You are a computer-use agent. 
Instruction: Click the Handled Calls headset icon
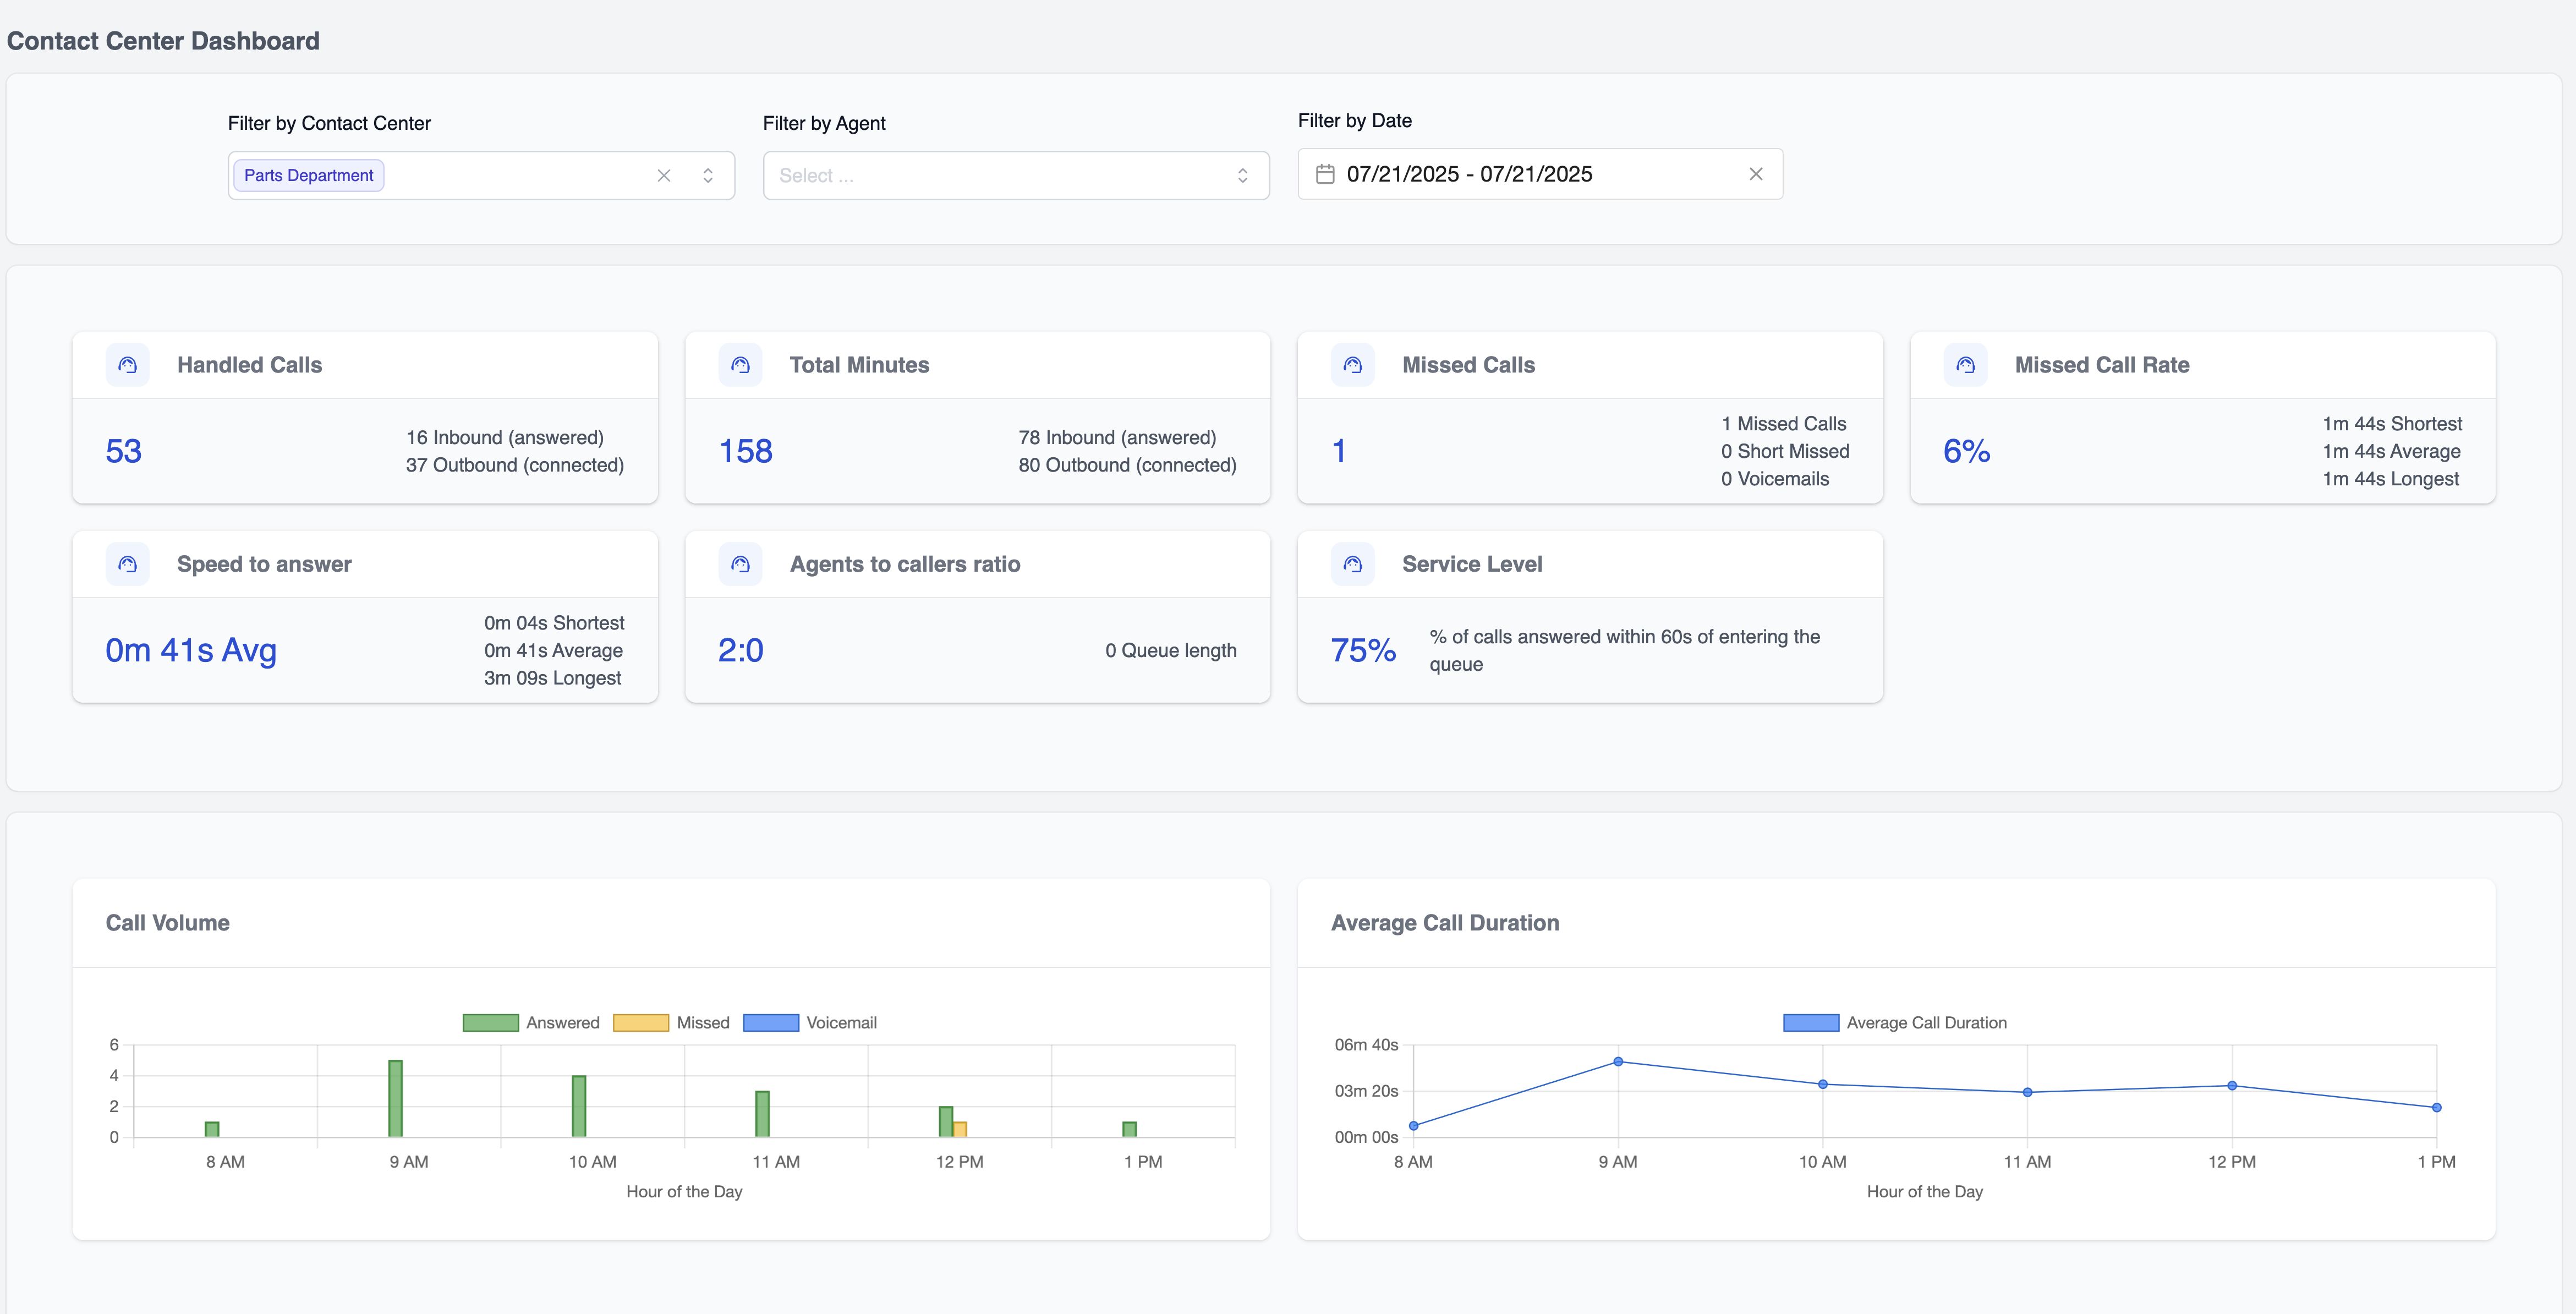(x=127, y=364)
